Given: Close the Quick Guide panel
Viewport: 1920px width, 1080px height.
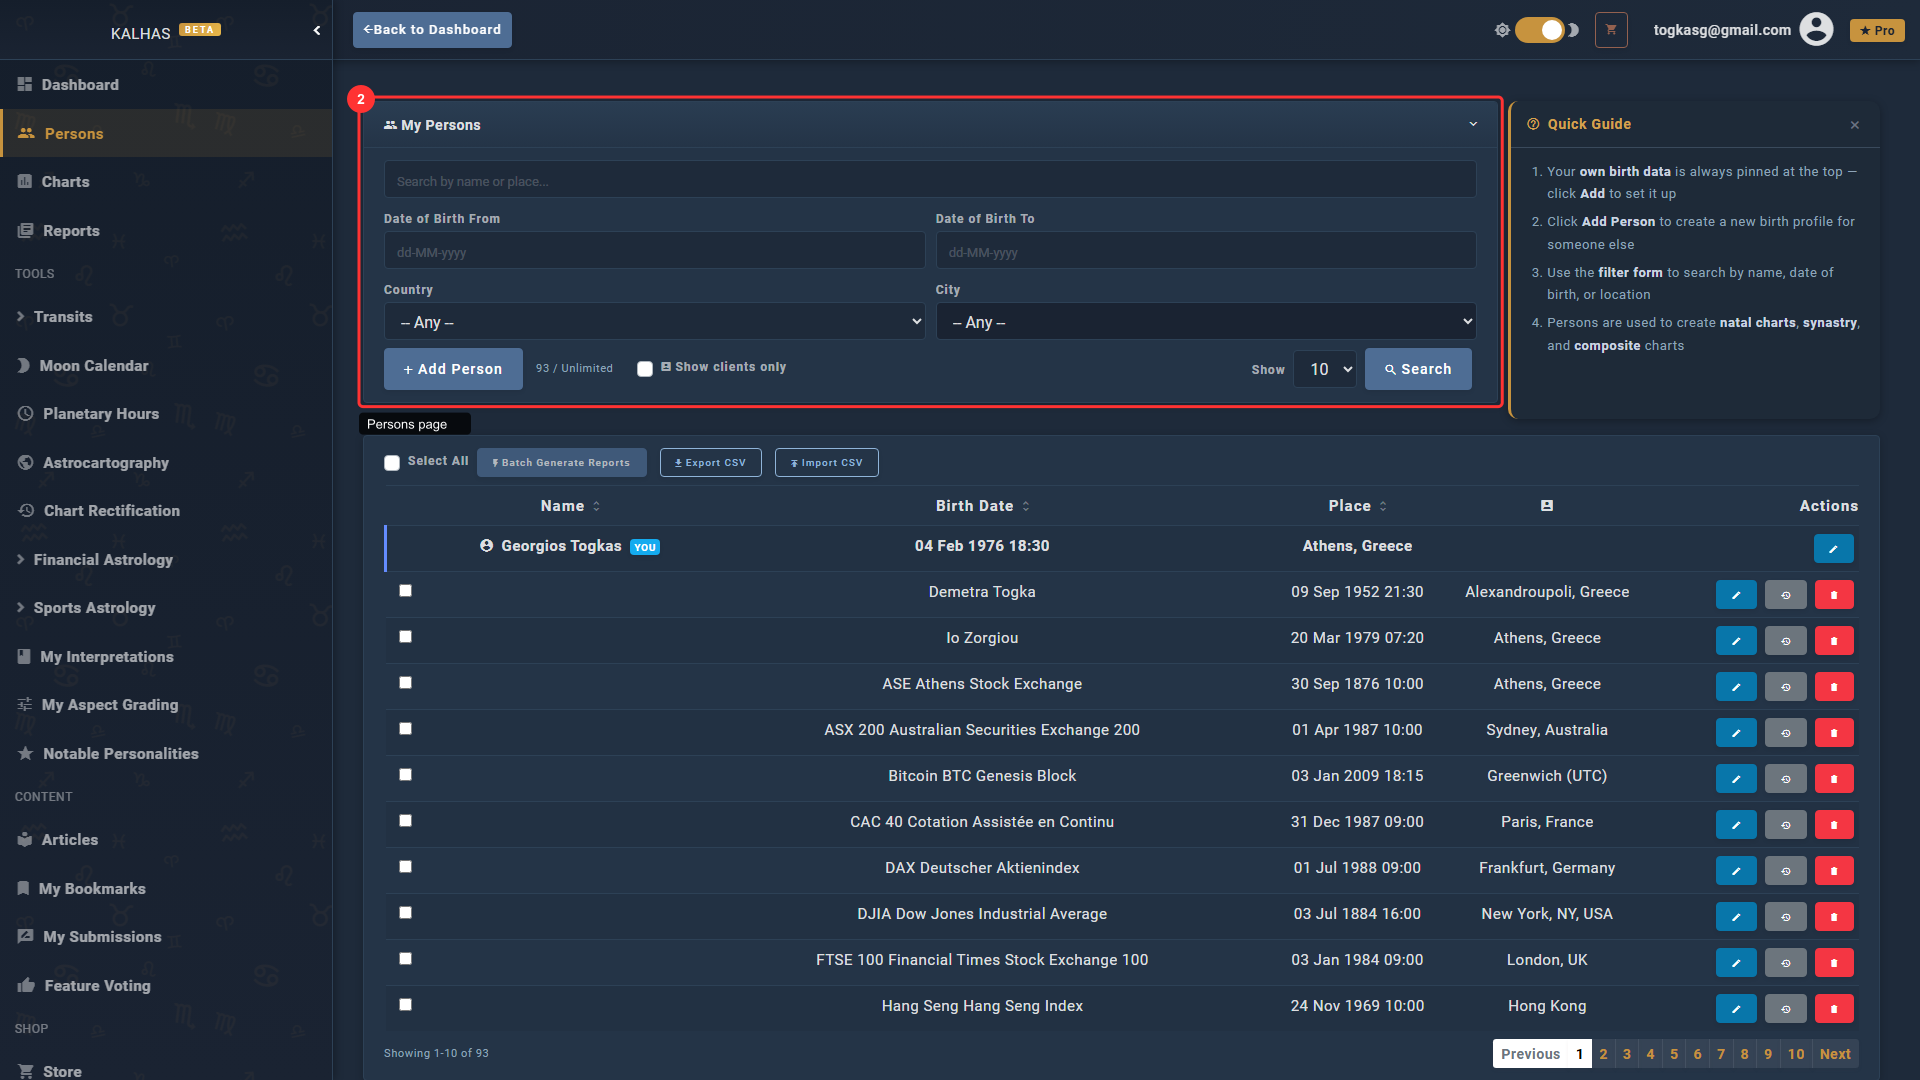Looking at the screenshot, I should point(1854,125).
